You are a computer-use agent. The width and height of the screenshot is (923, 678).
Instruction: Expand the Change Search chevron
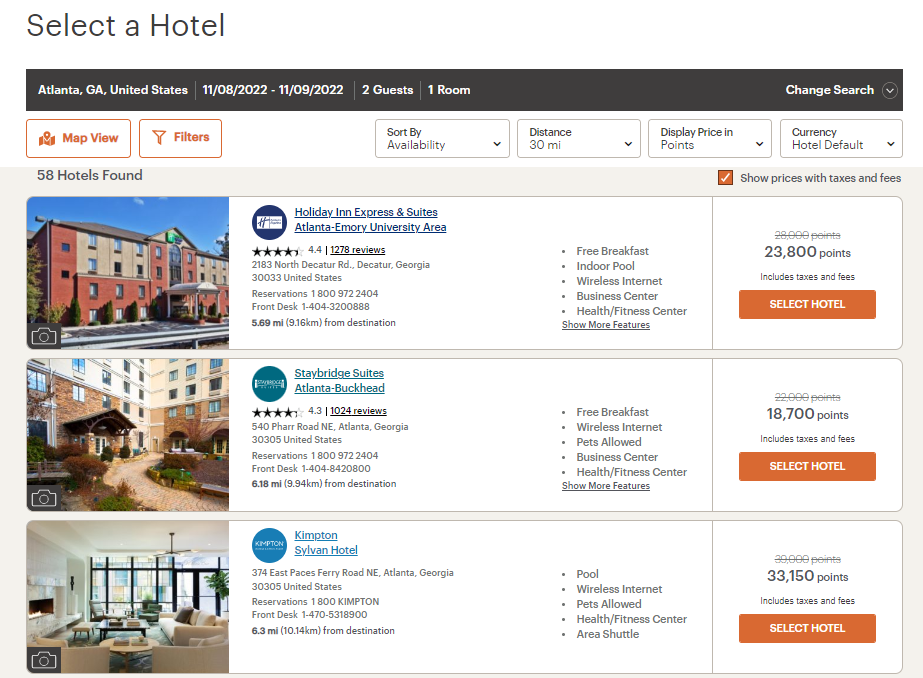(889, 90)
